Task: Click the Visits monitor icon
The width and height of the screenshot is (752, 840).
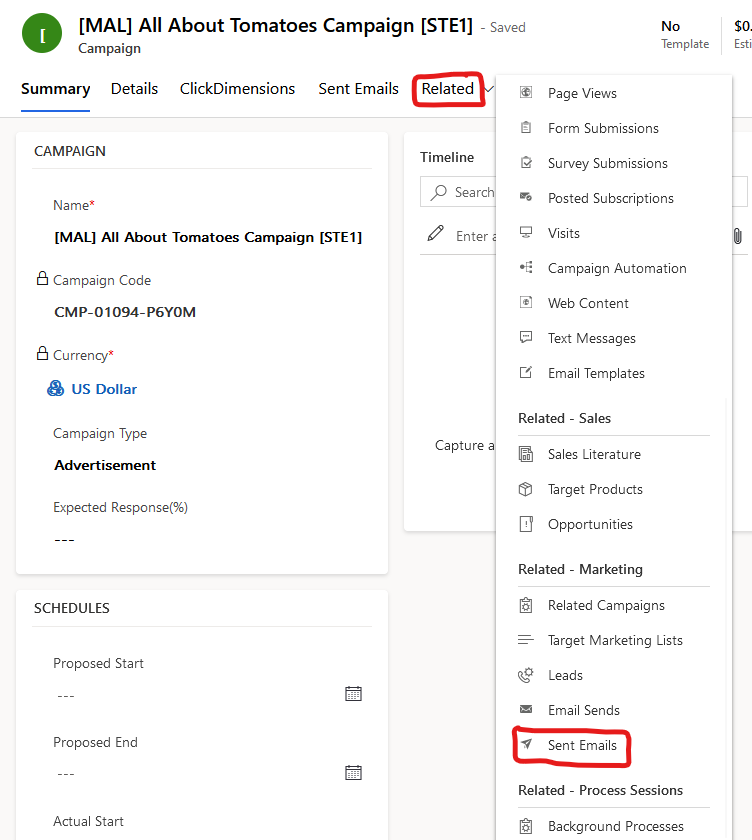Action: coord(526,232)
